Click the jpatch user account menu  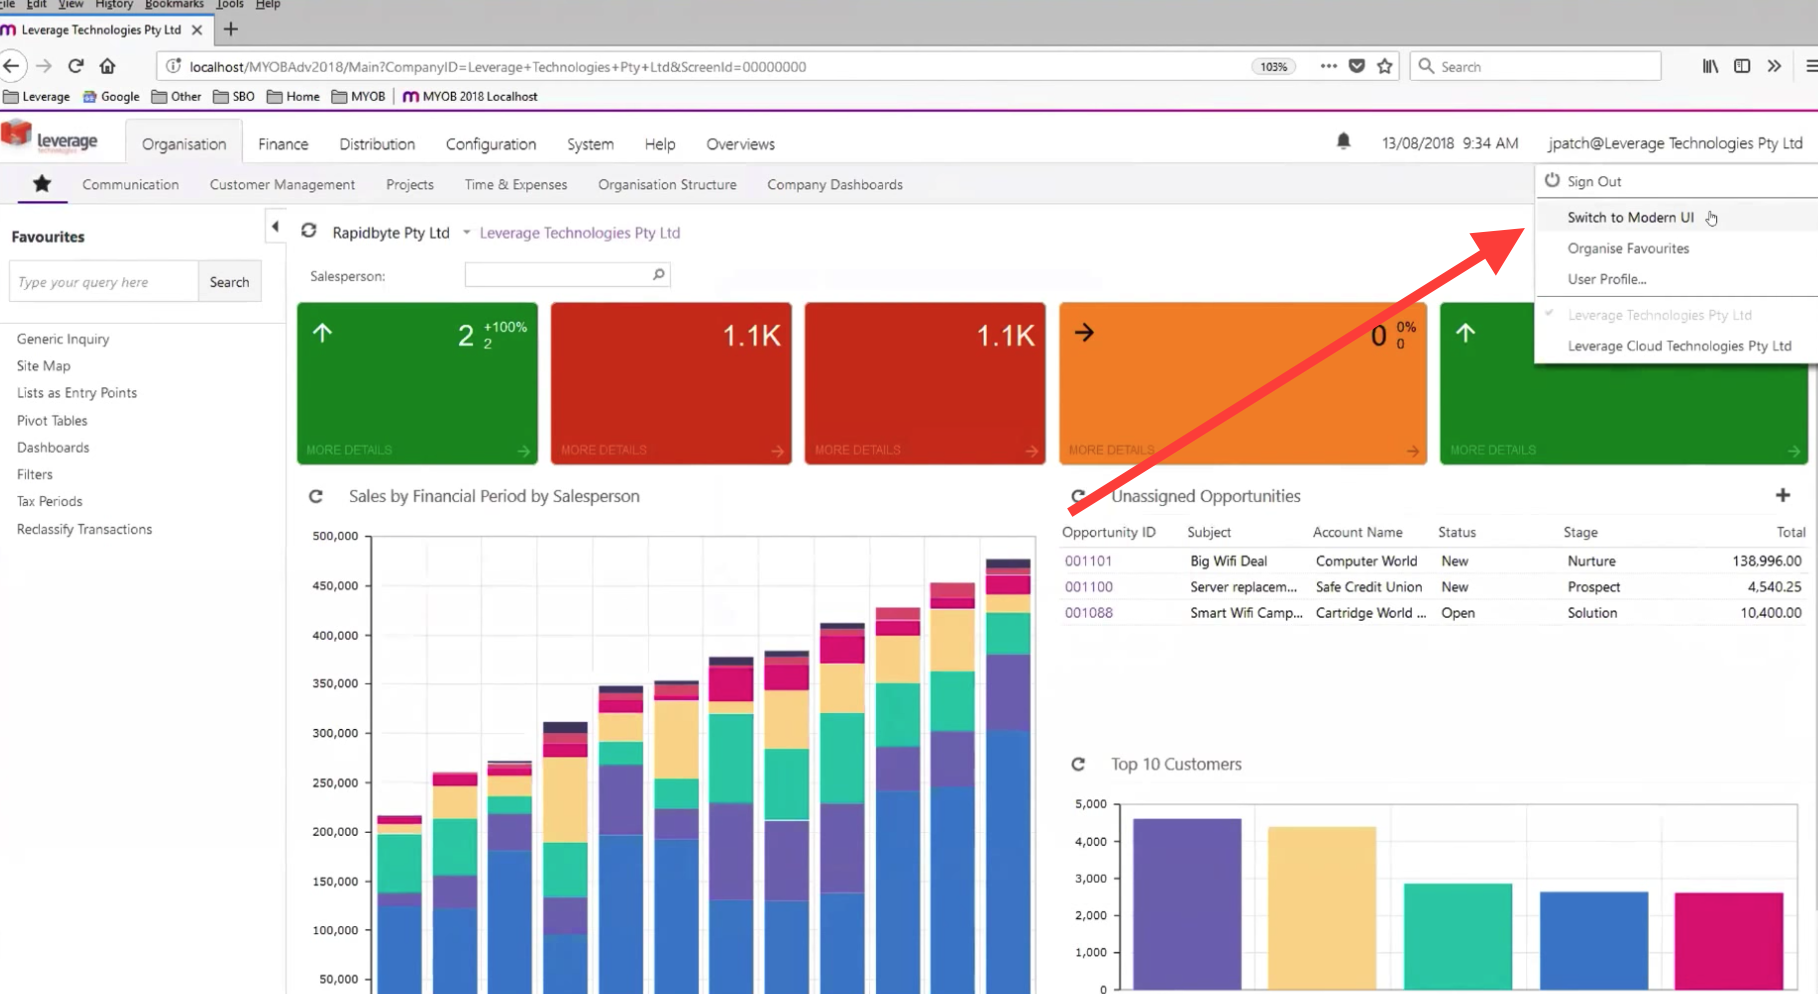coord(1675,143)
